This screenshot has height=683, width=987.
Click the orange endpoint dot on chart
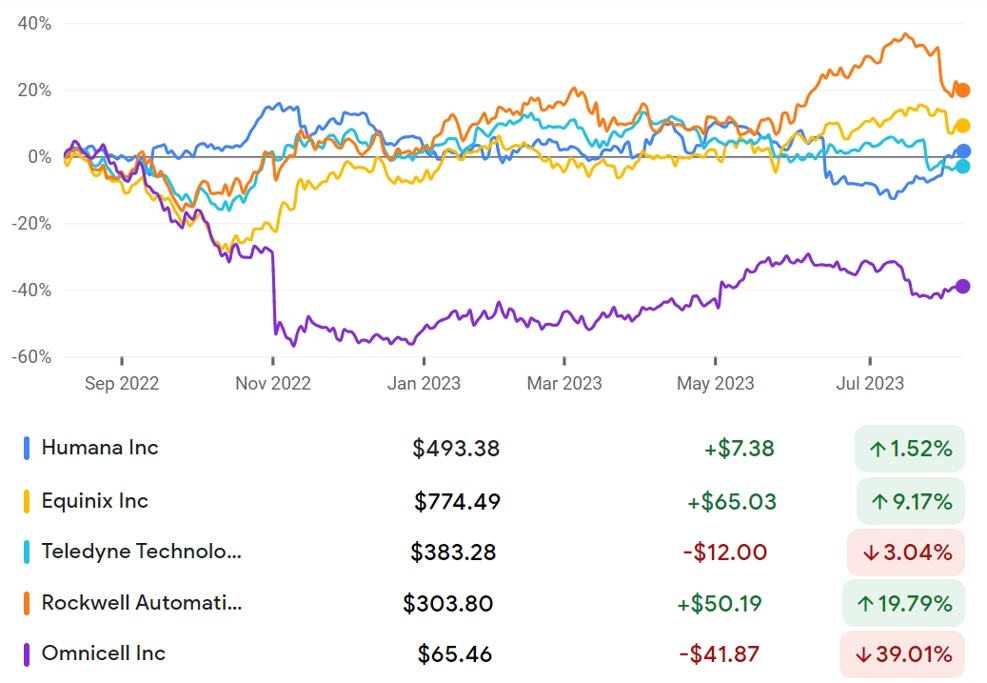[962, 91]
